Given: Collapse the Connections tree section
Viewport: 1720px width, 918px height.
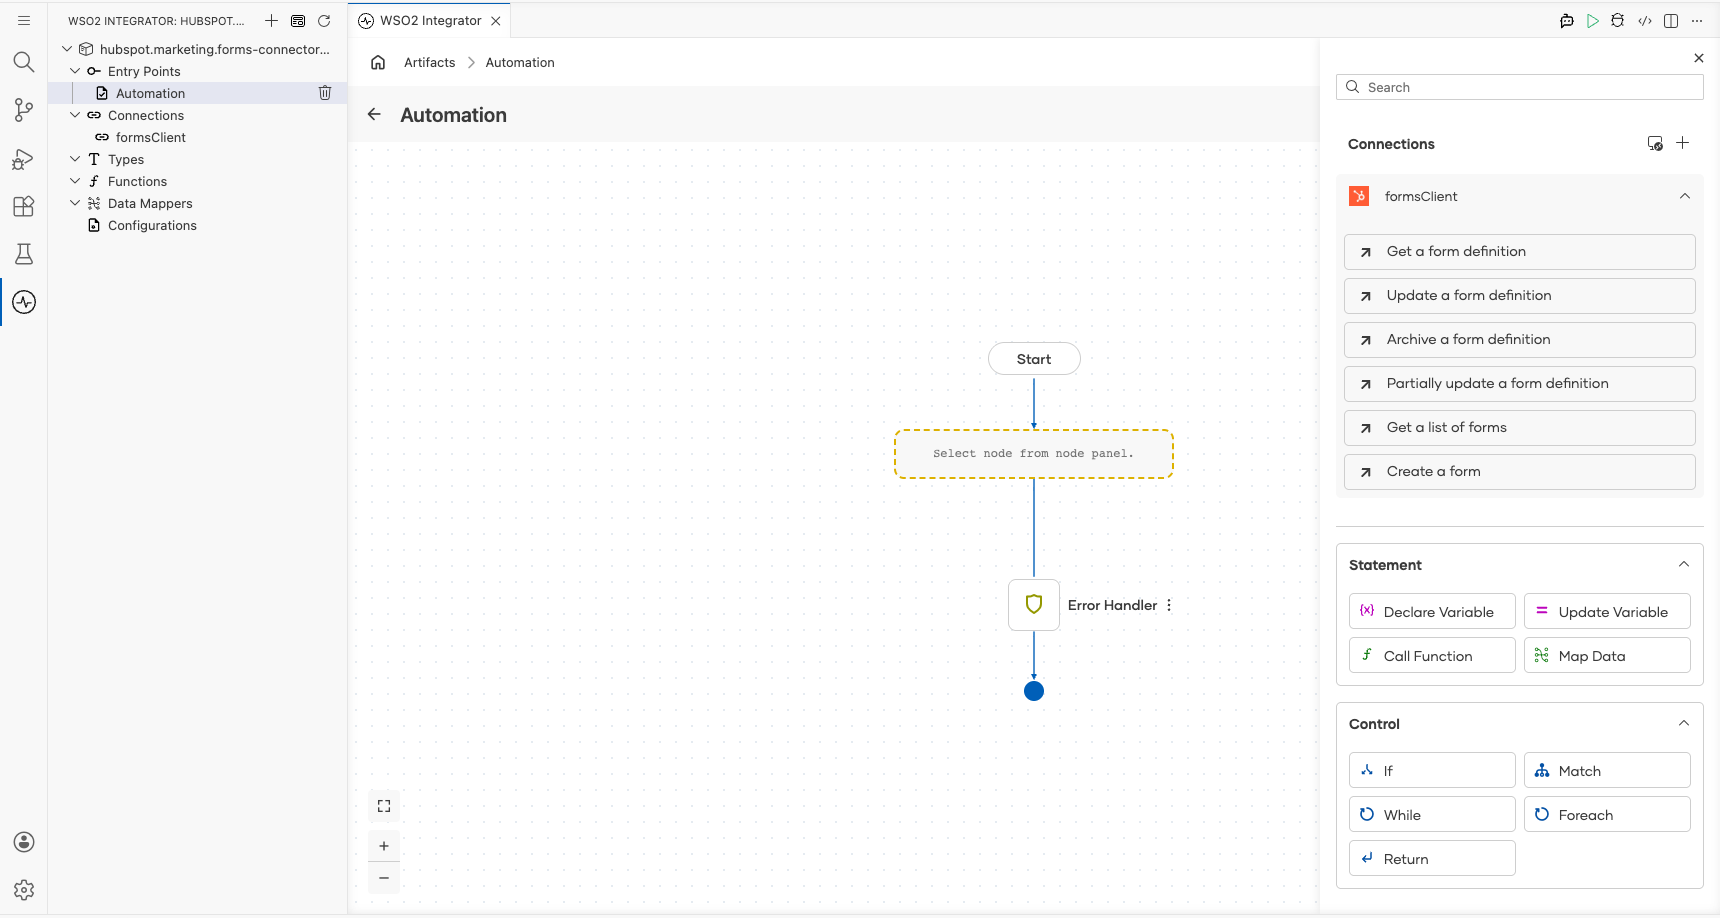Looking at the screenshot, I should 75,115.
